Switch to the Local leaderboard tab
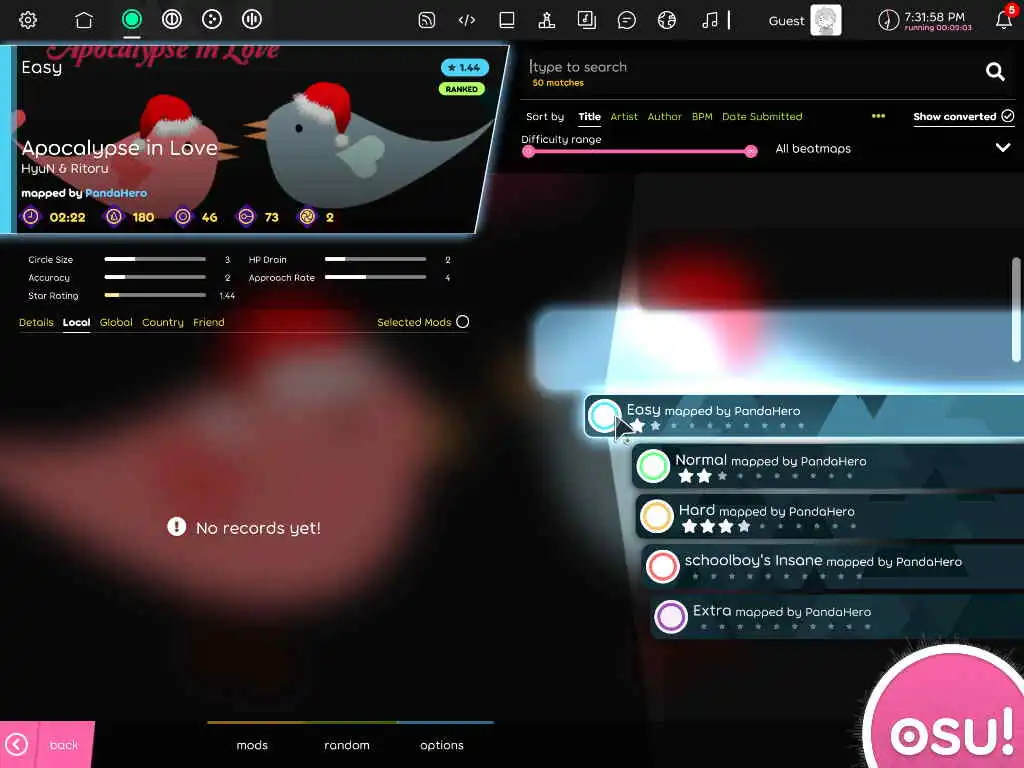Image resolution: width=1024 pixels, height=768 pixels. click(76, 322)
